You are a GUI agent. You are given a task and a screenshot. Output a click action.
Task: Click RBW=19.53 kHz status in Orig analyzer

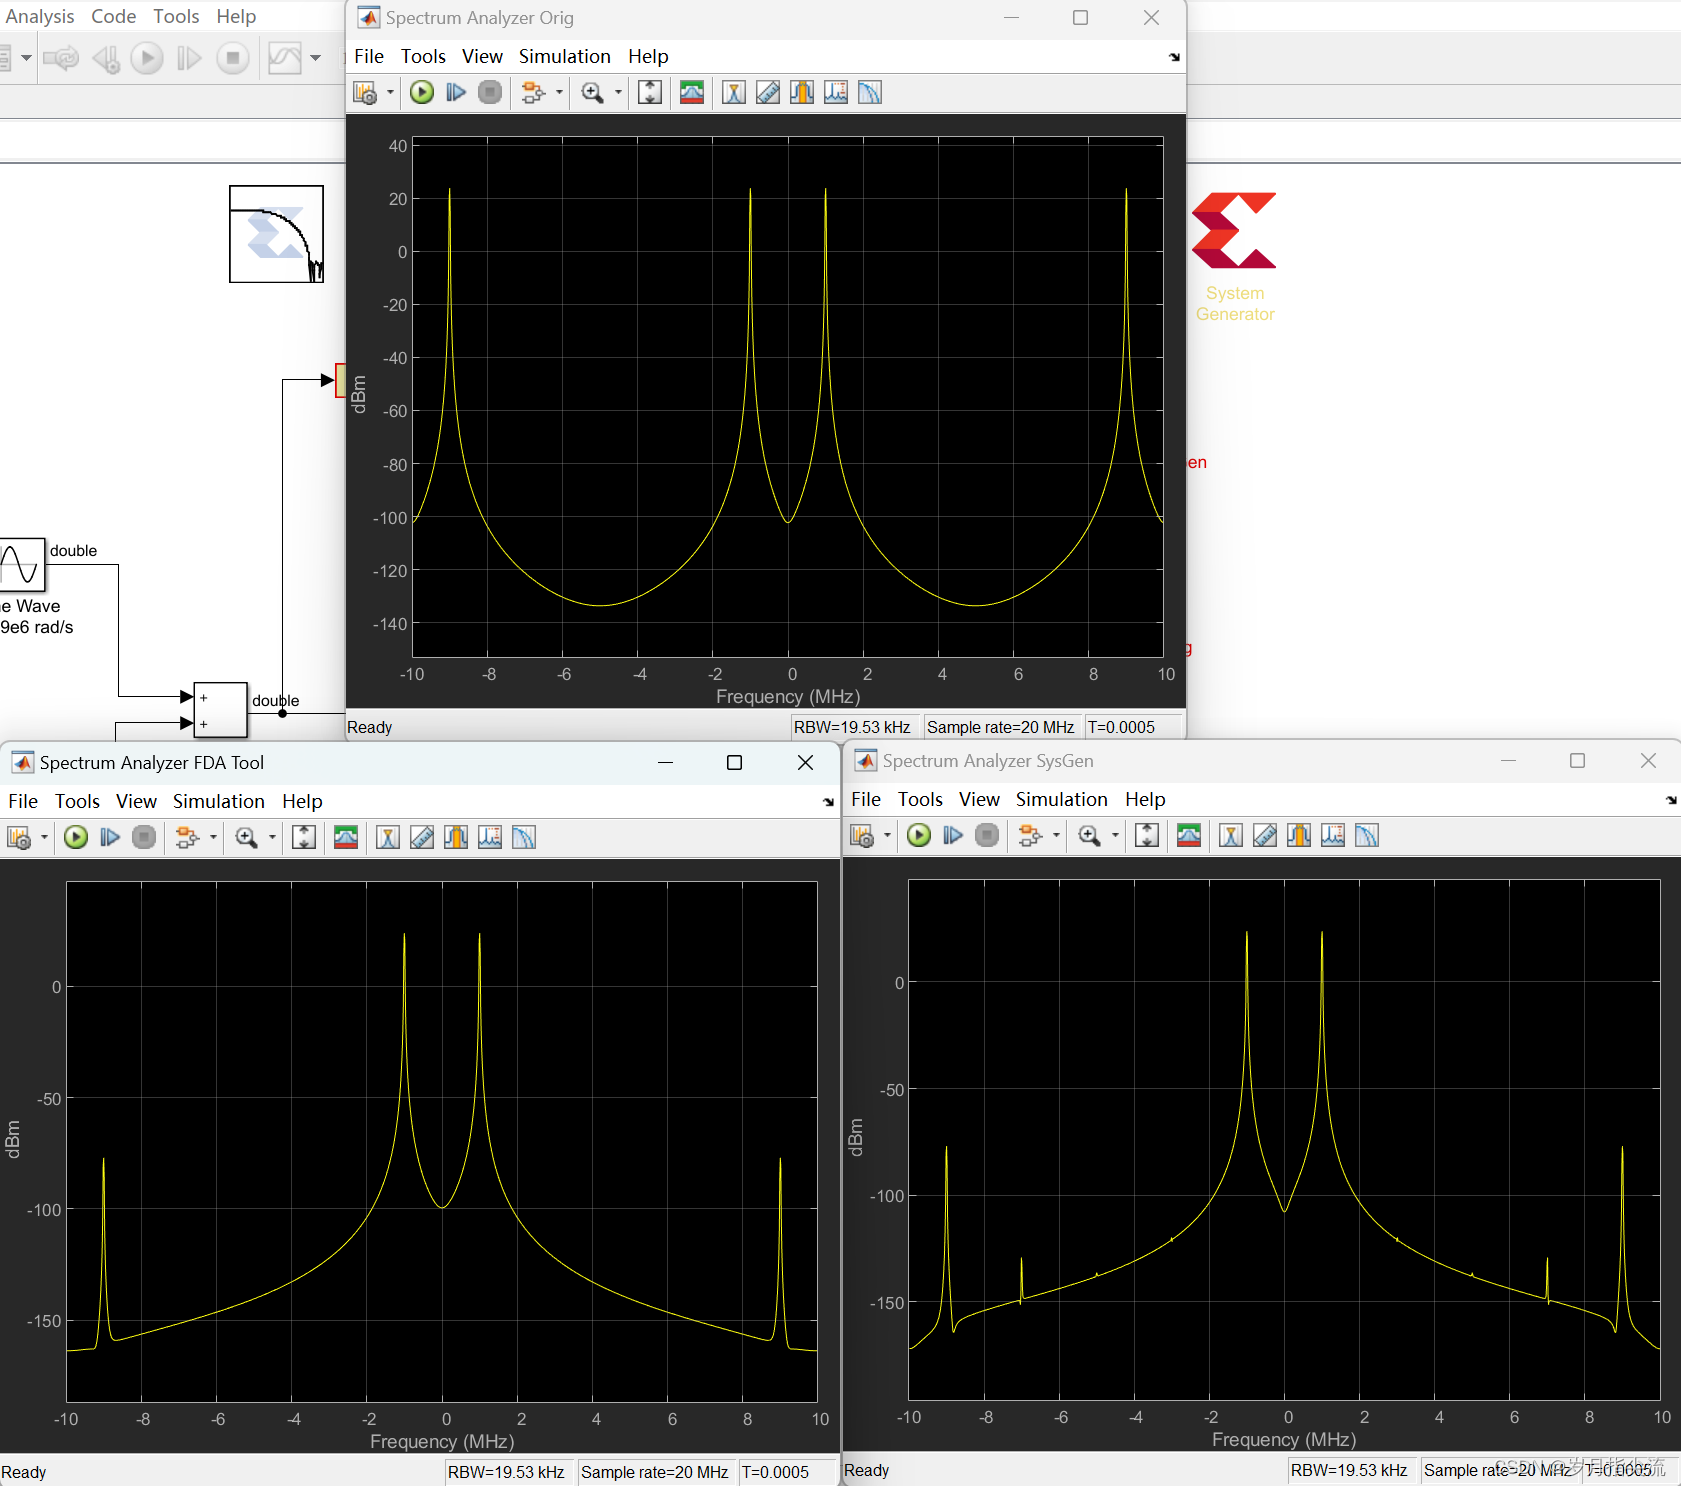(x=853, y=728)
